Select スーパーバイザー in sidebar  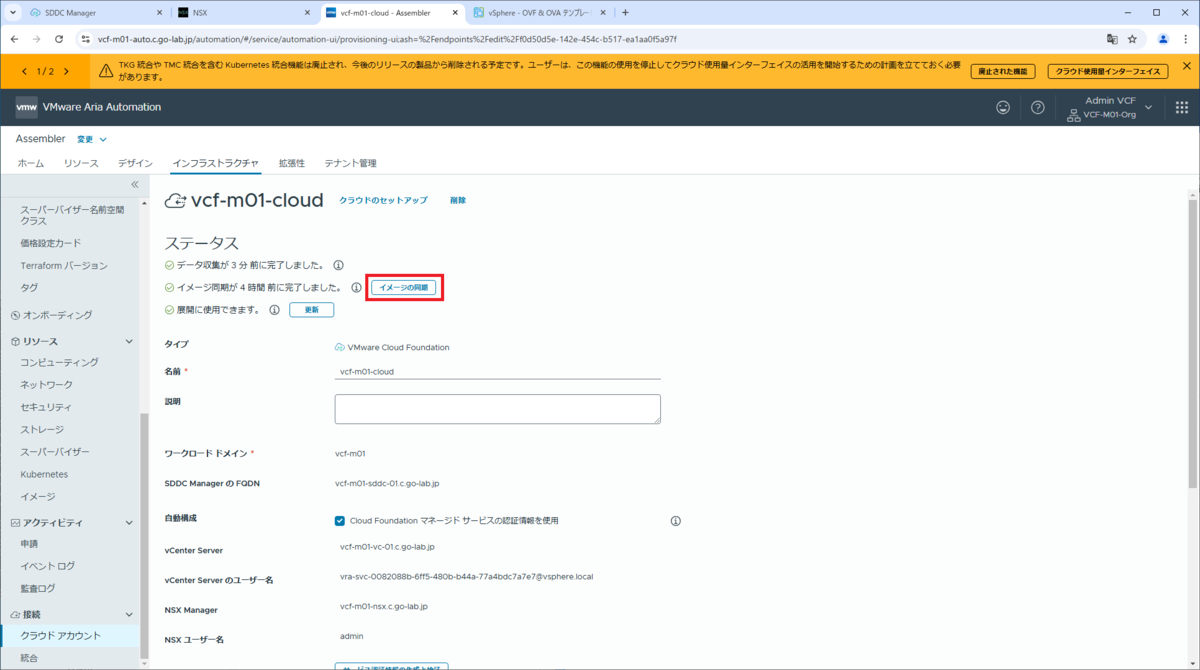coord(55,452)
